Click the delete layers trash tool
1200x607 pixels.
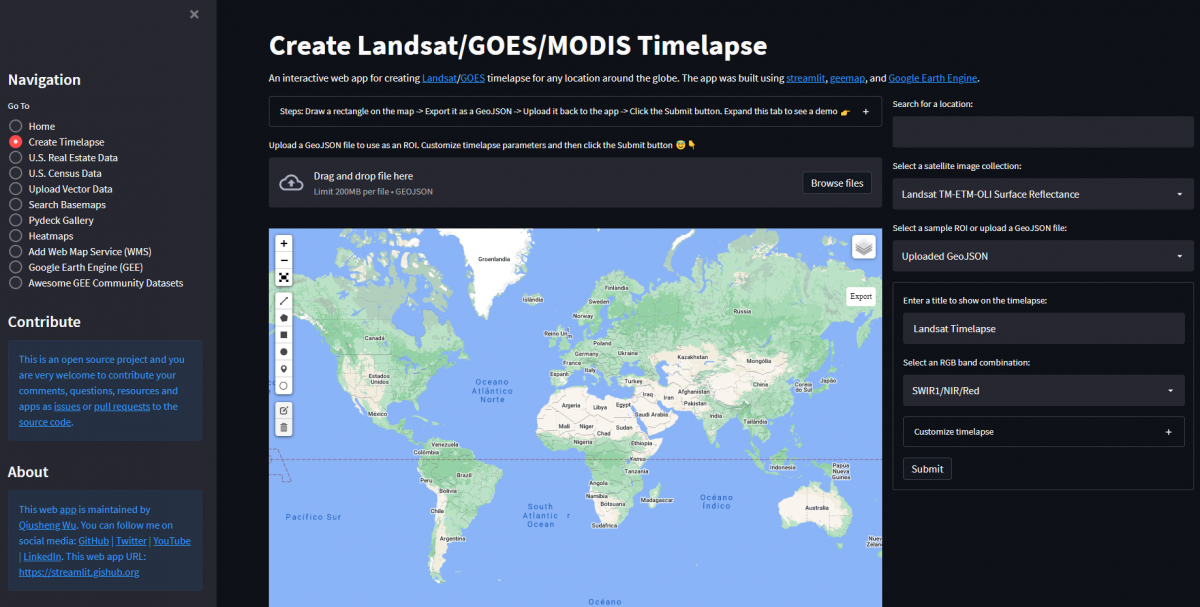pos(284,427)
